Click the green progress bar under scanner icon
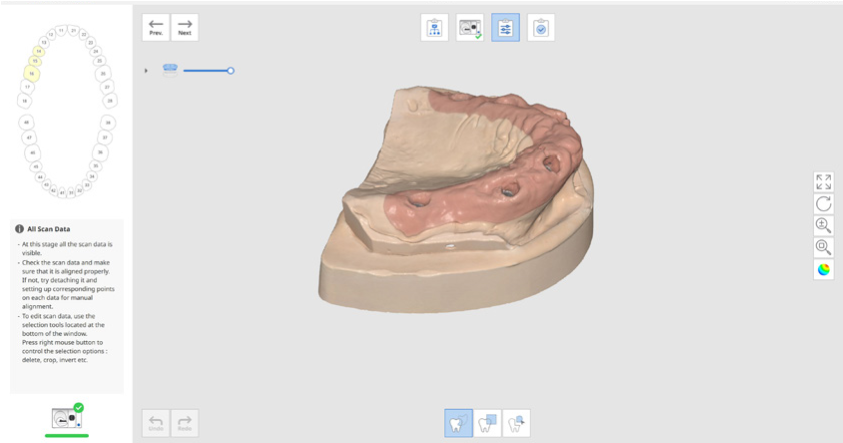843x443 pixels. (67, 435)
